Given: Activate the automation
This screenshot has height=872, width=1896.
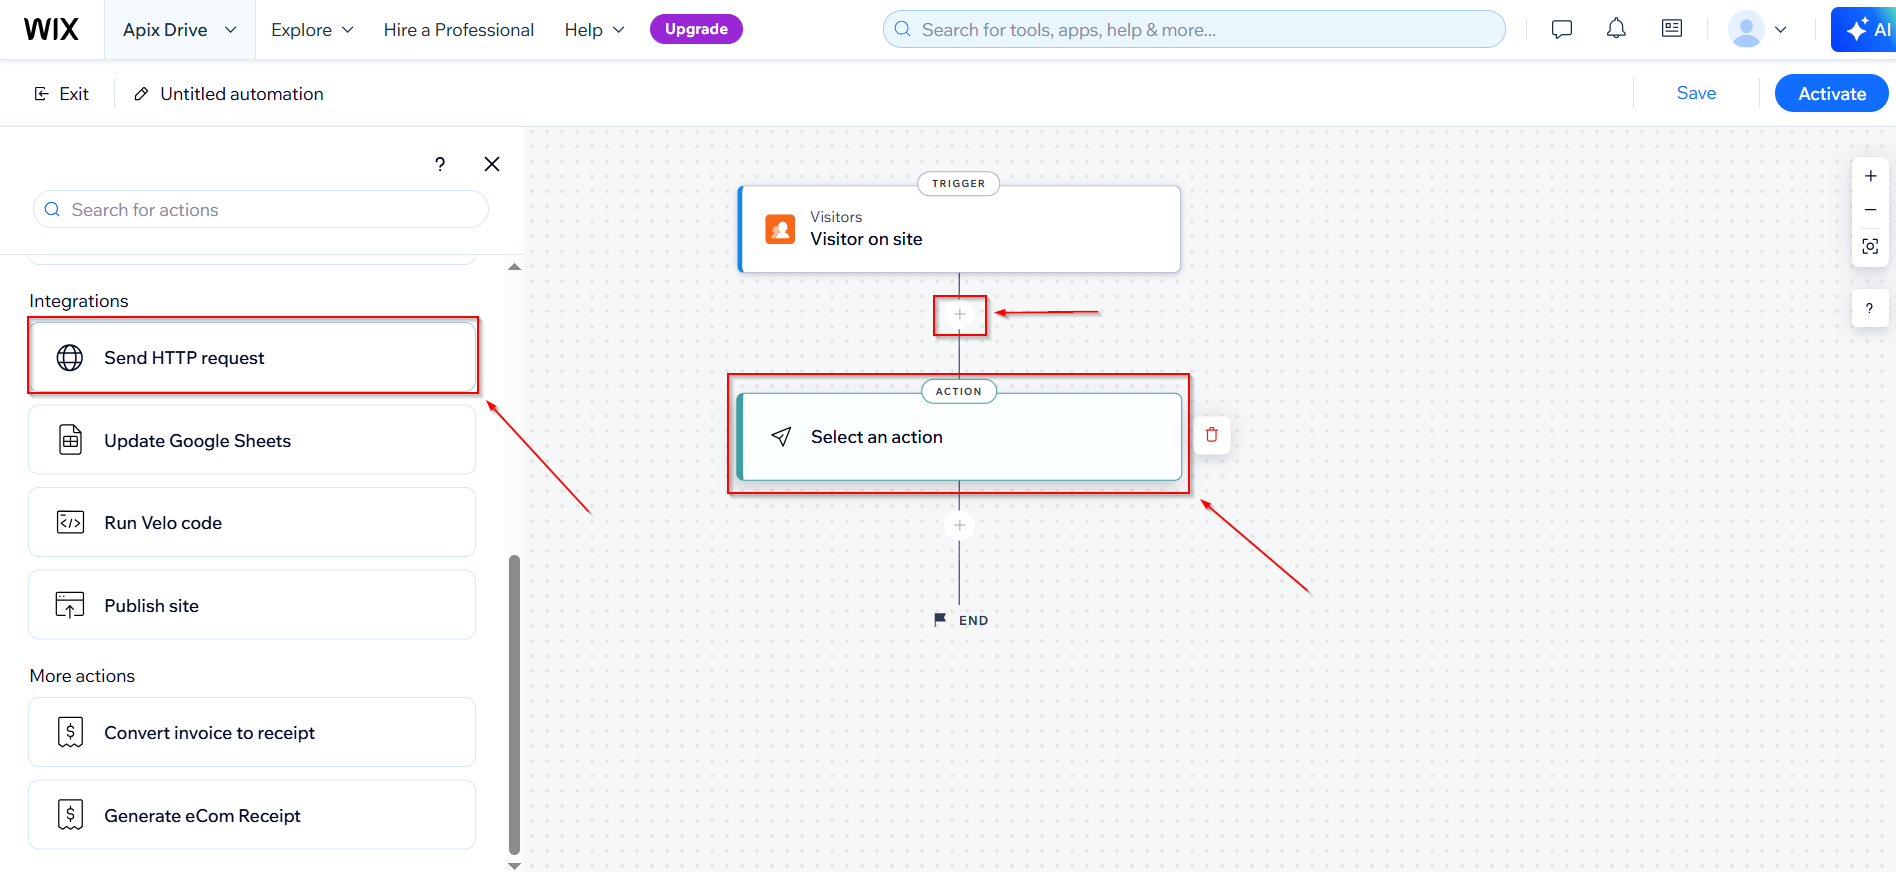Looking at the screenshot, I should pos(1832,93).
